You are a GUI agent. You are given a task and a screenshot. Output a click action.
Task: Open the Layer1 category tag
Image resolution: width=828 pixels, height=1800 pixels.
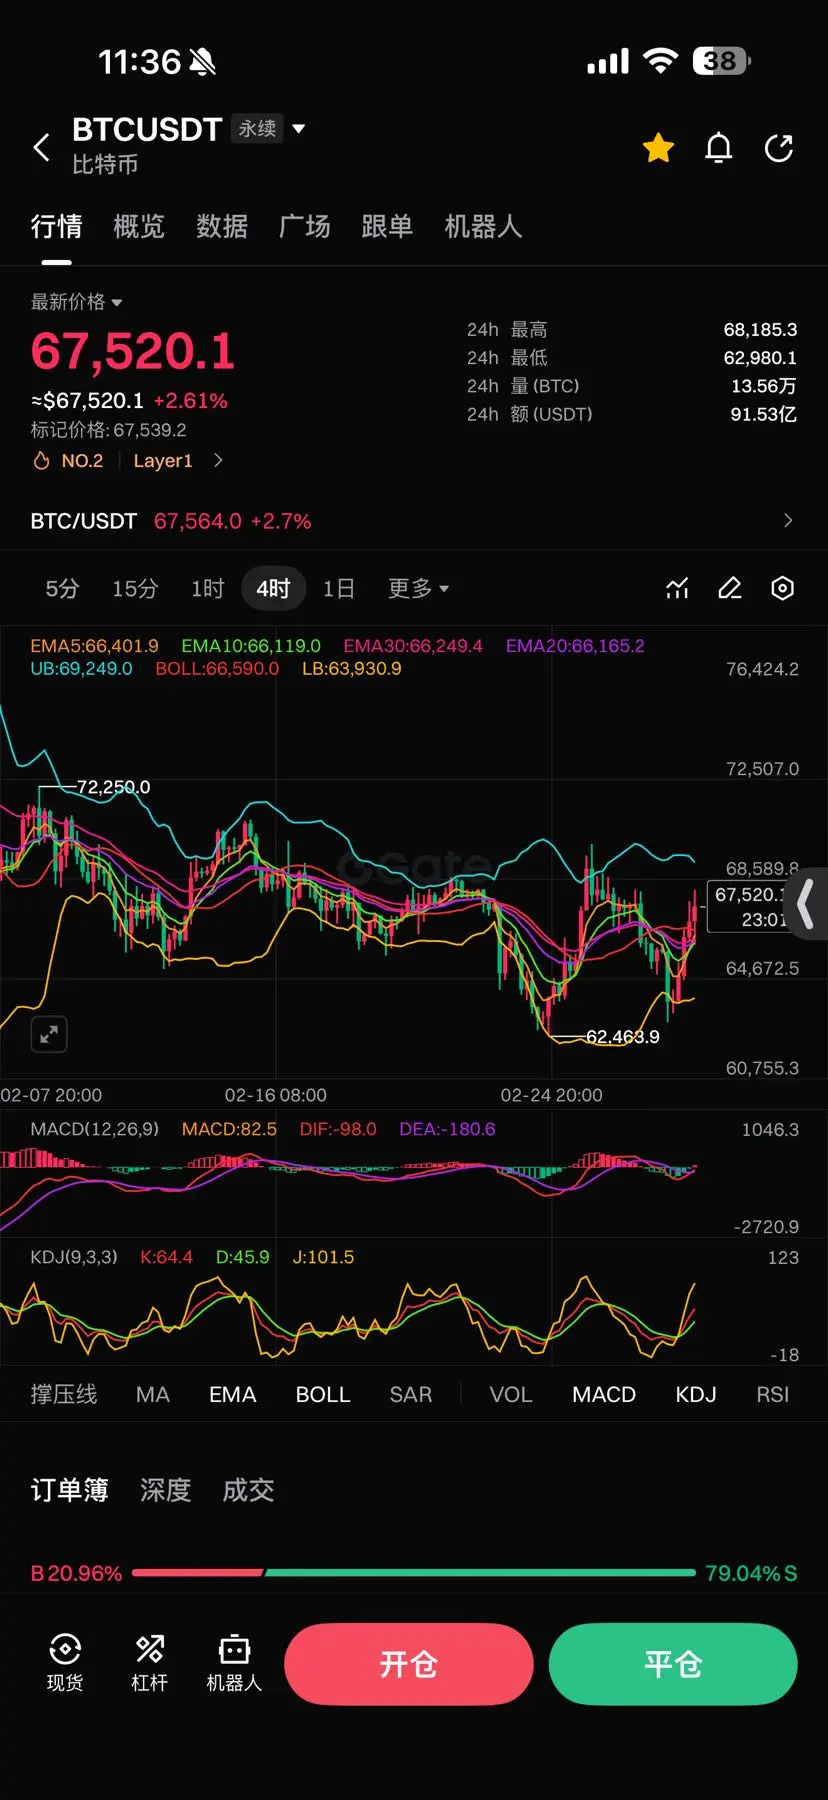(163, 461)
